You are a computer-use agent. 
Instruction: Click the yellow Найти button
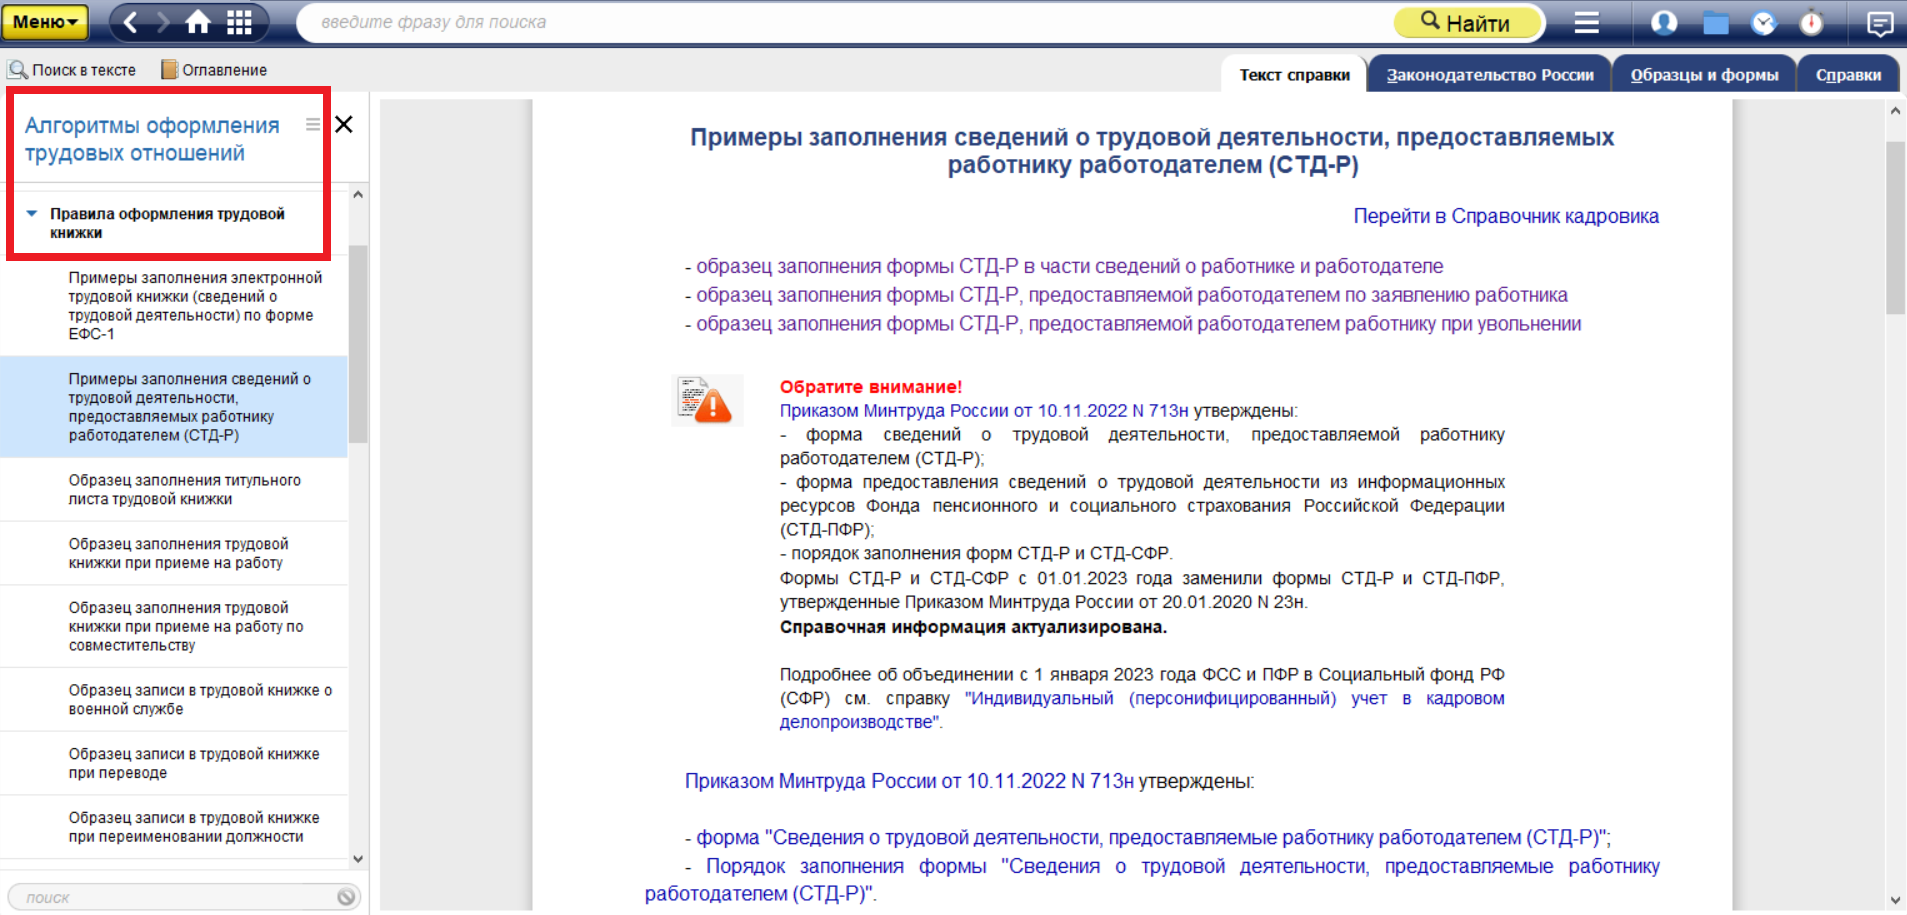point(1467,22)
